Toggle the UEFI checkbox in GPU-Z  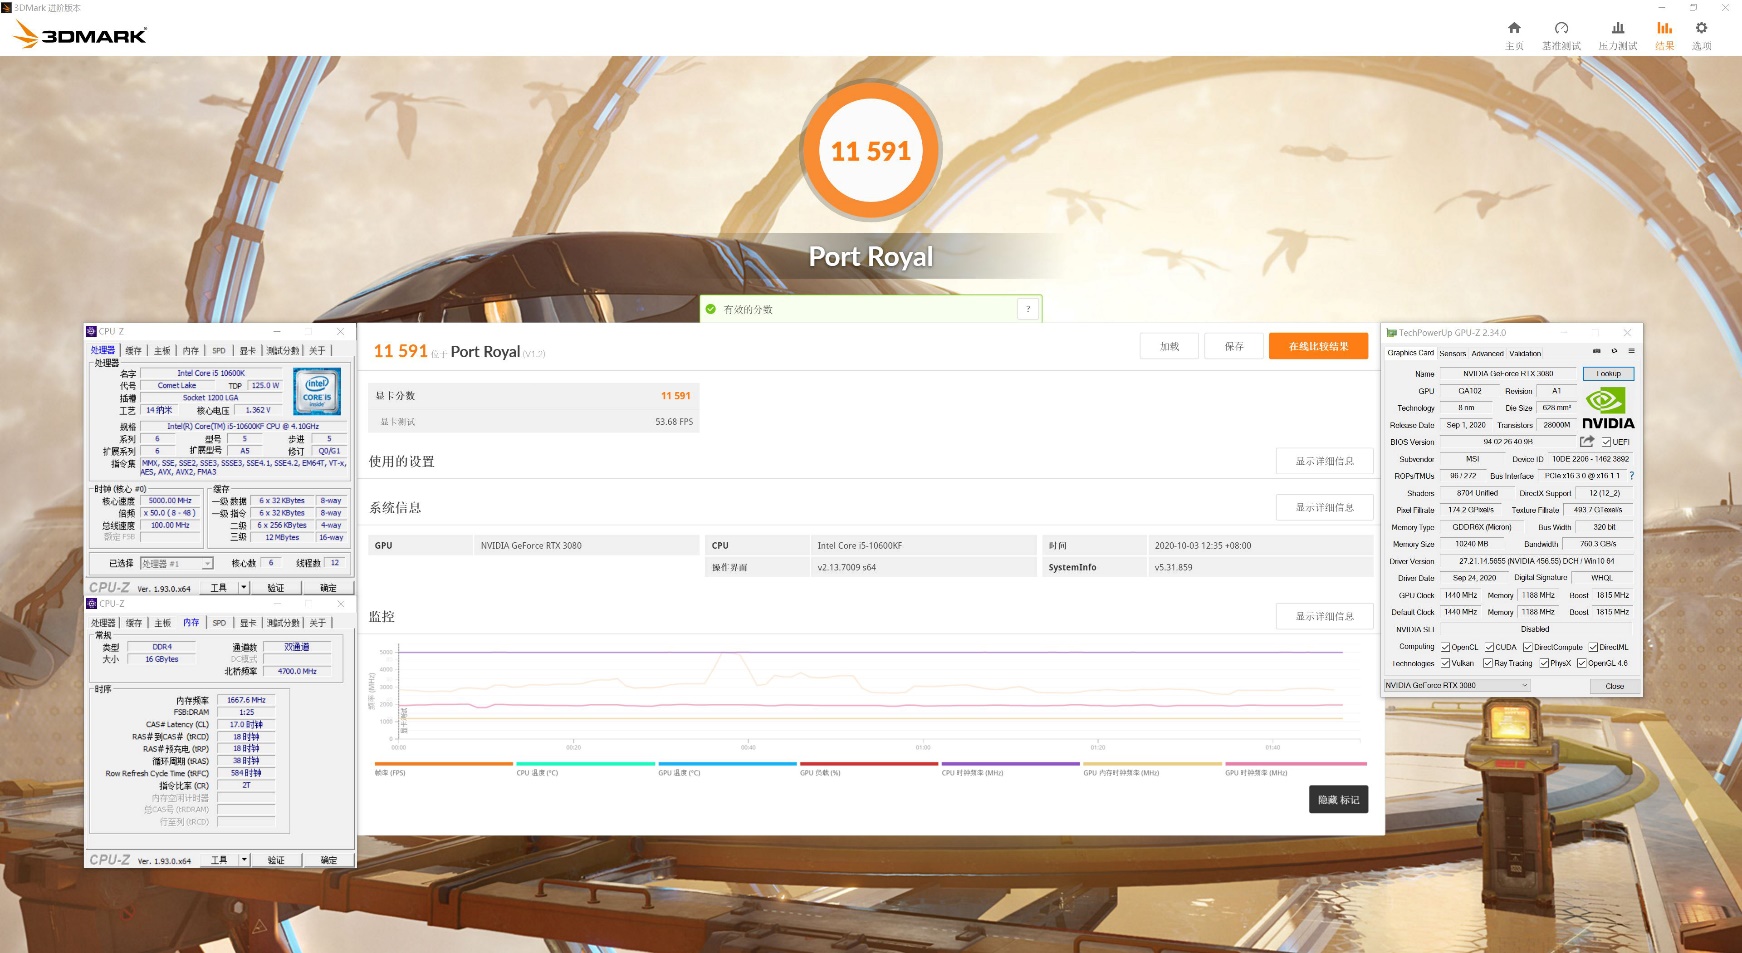click(x=1606, y=442)
